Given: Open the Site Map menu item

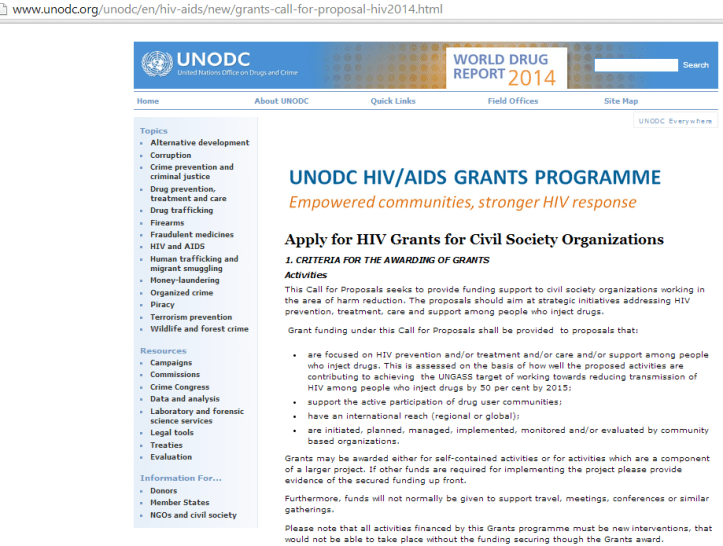Looking at the screenshot, I should pyautogui.click(x=621, y=101).
